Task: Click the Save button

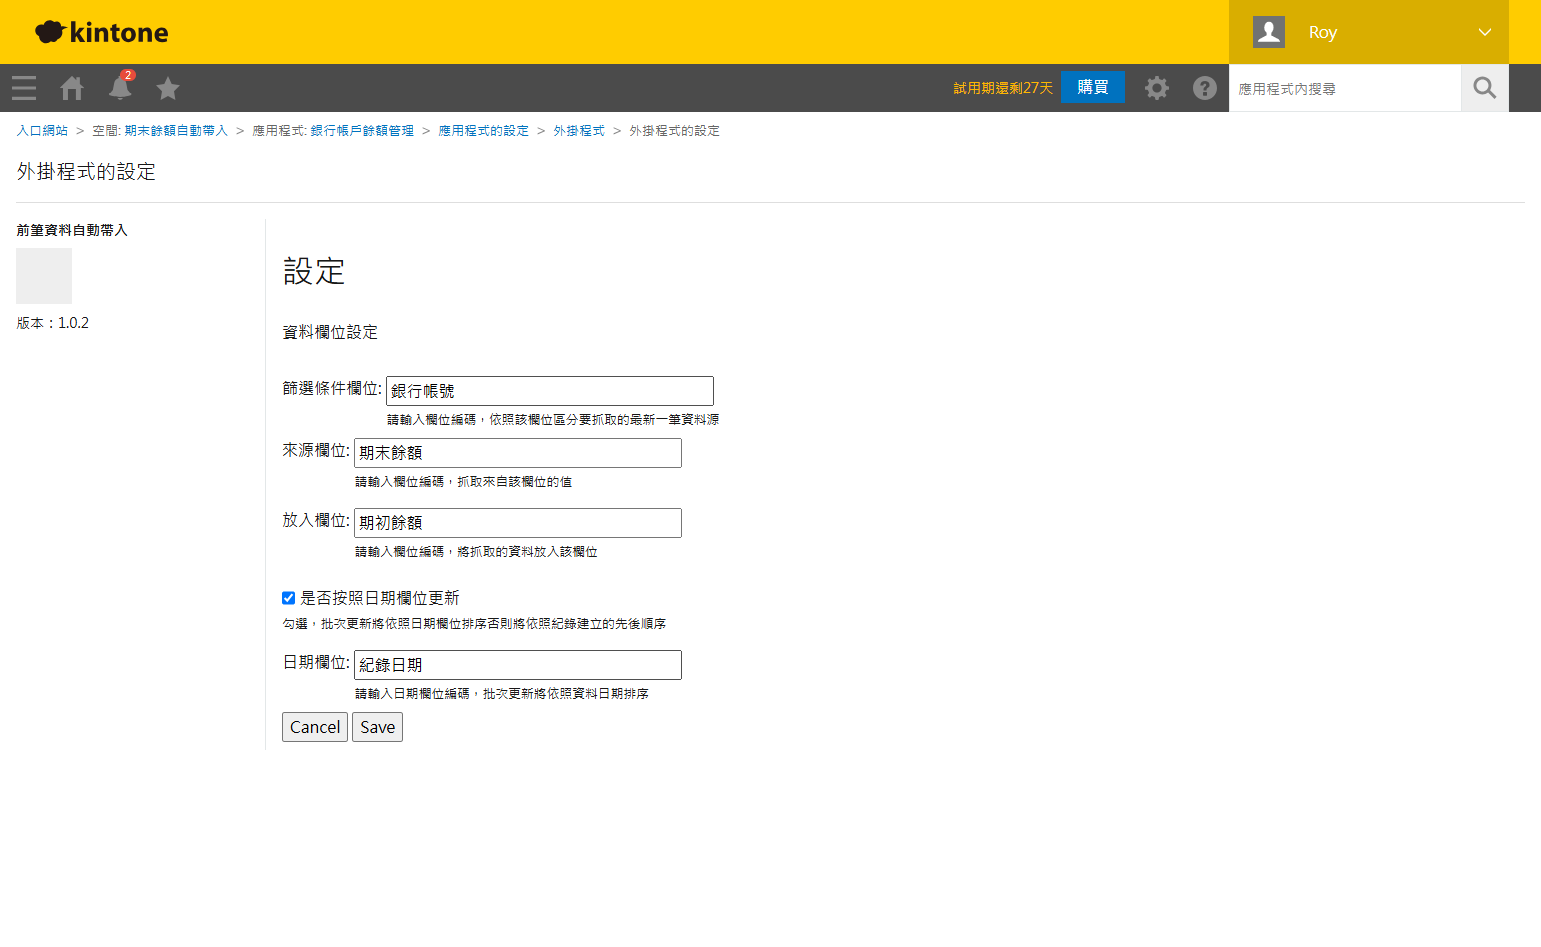Action: pos(377,727)
